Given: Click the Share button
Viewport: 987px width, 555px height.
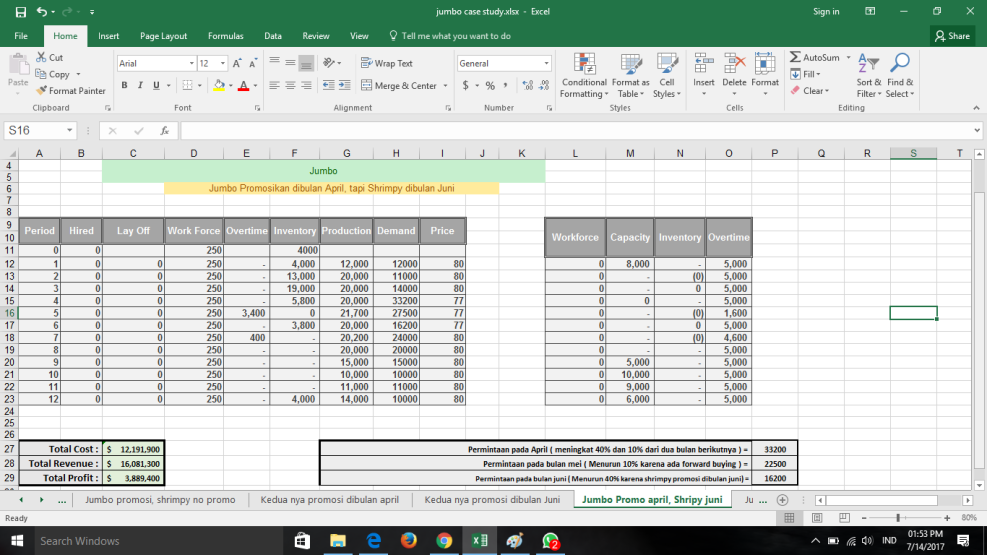Looking at the screenshot, I should point(952,36).
